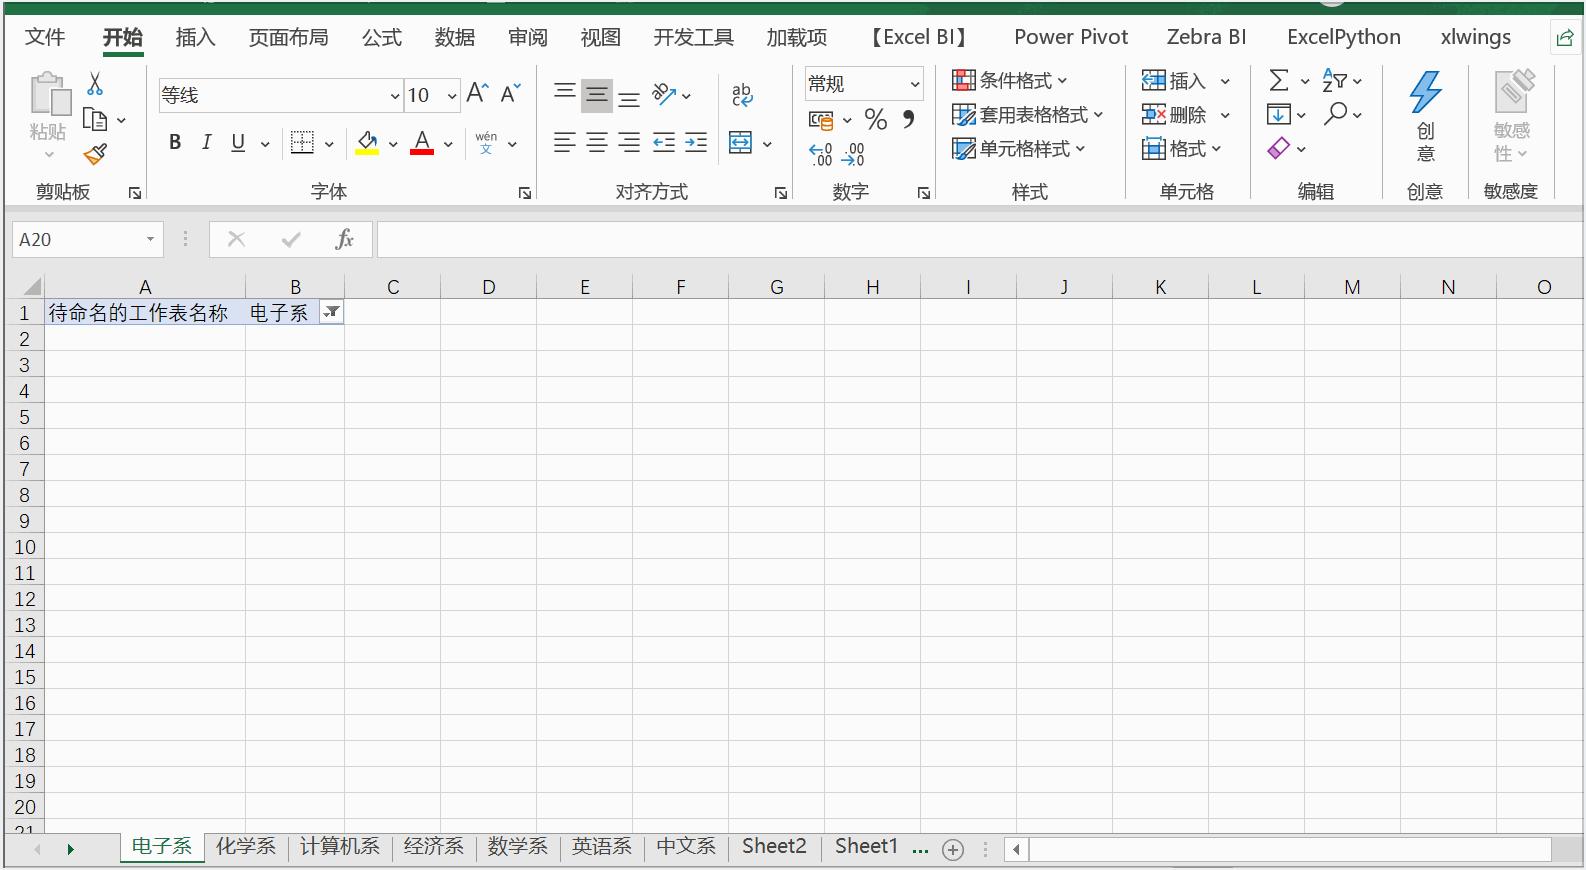Screen dimensions: 1586x870
Task: Click the Ideas lightning bolt icon
Action: pyautogui.click(x=1425, y=93)
